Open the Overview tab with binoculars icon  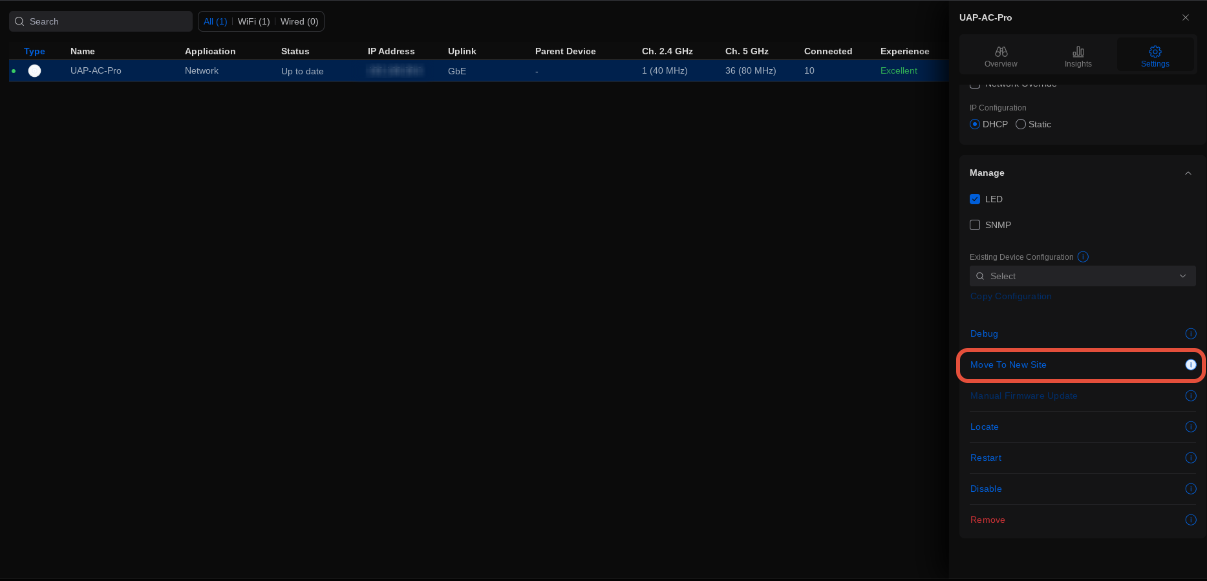(x=1000, y=55)
